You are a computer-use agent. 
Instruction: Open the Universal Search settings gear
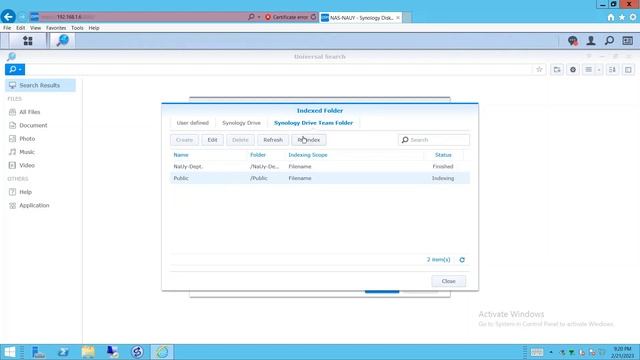pyautogui.click(x=573, y=70)
